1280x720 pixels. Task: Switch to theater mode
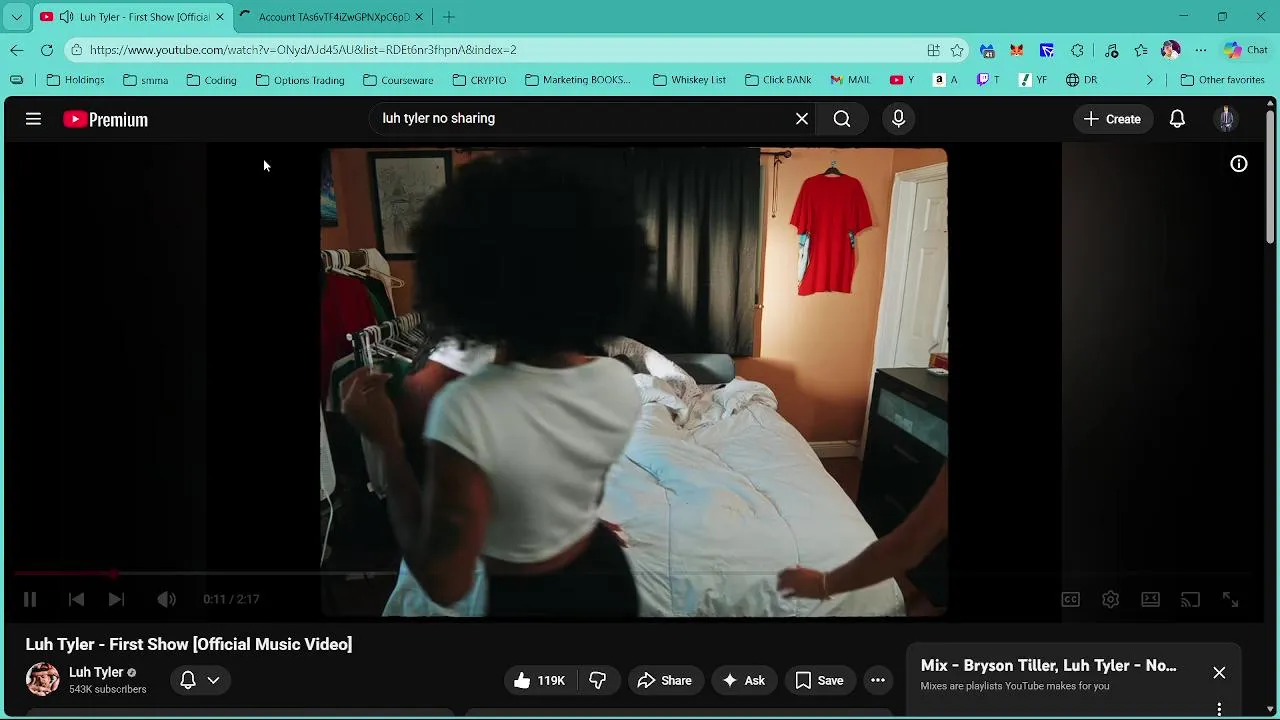[1150, 599]
